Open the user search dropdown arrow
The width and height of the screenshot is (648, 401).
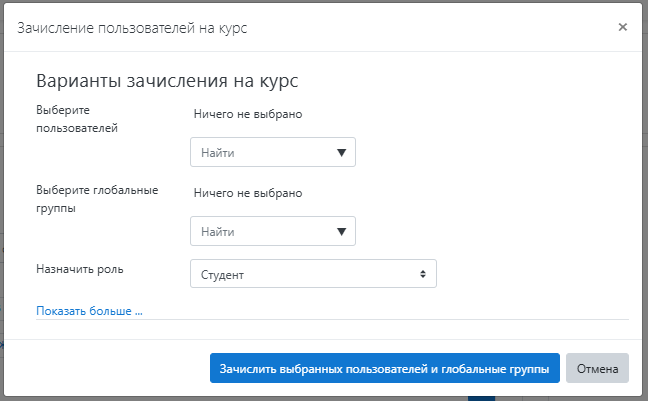(x=341, y=153)
